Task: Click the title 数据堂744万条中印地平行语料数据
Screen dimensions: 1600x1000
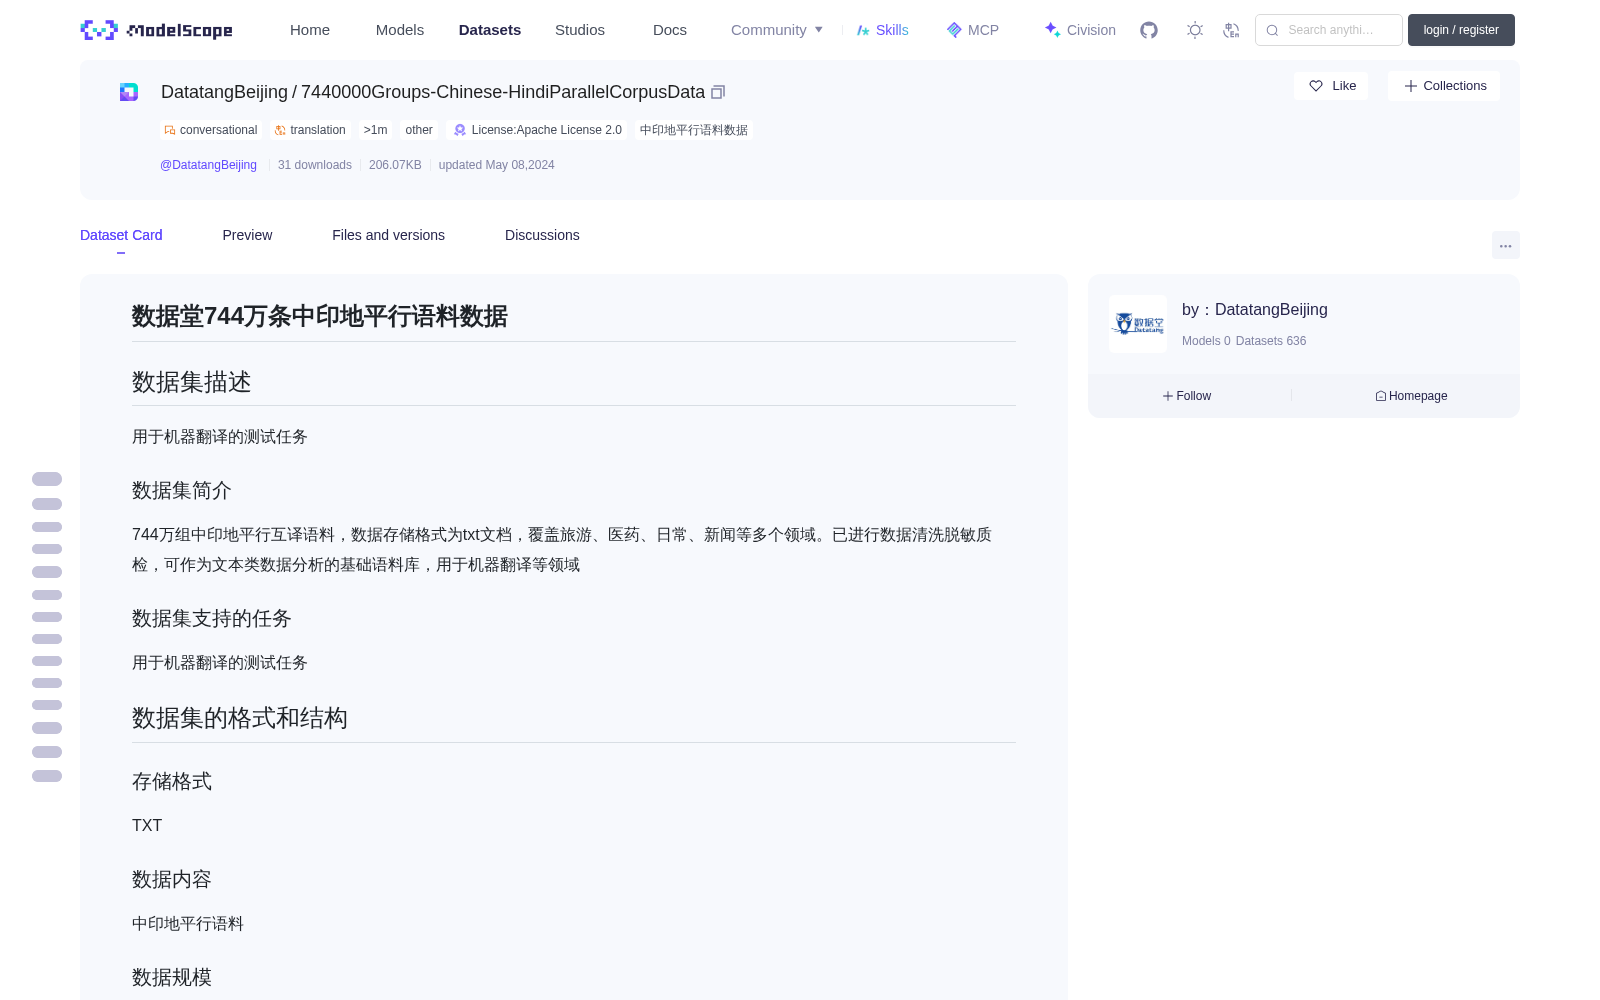Action: point(320,316)
